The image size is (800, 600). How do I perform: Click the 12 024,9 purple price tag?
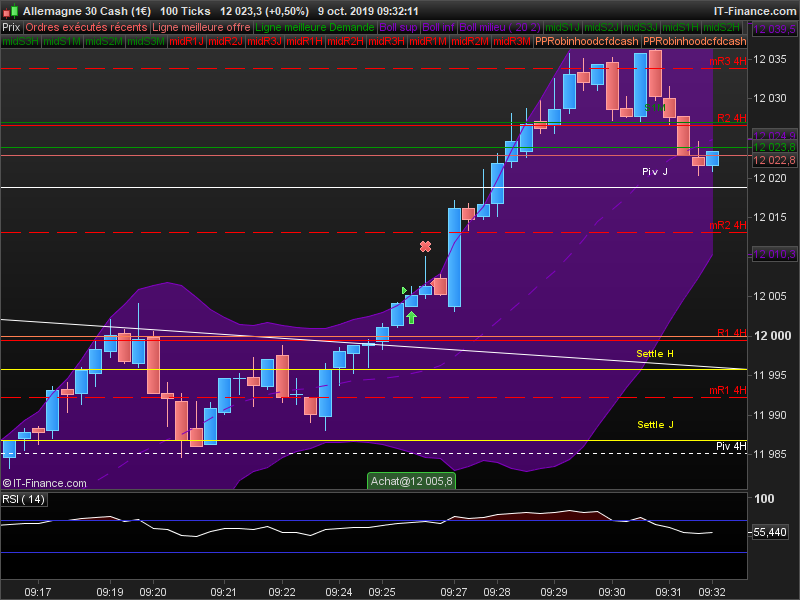pyautogui.click(x=774, y=136)
